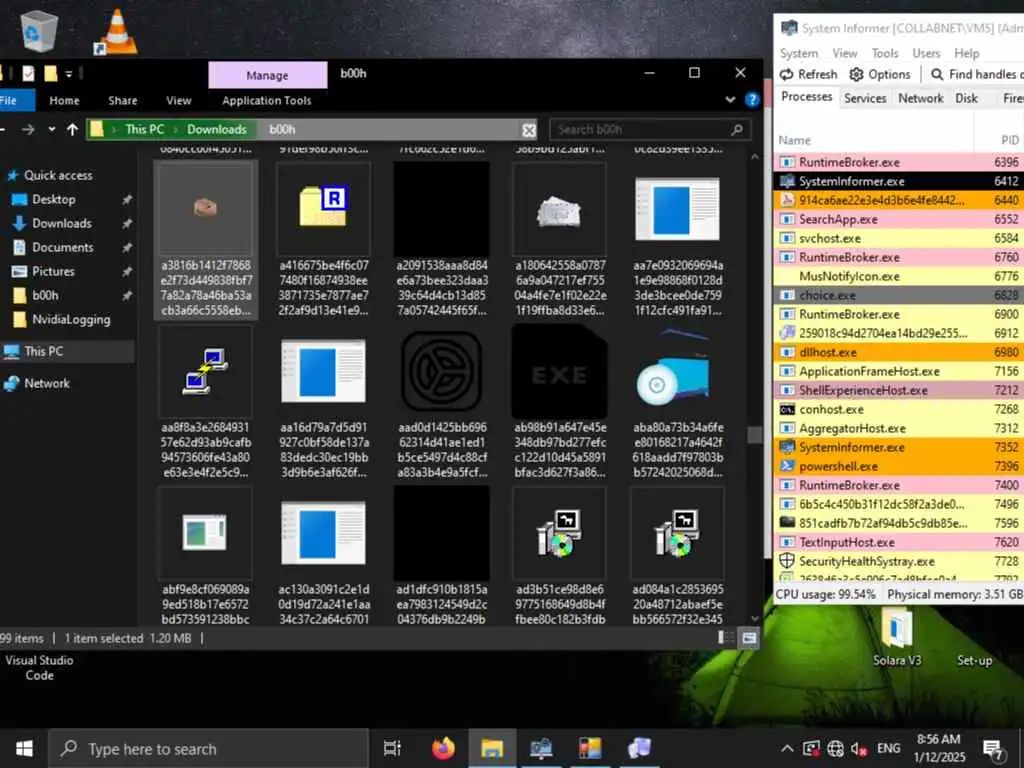
Task: Open the View menu in System Informer
Action: [844, 53]
